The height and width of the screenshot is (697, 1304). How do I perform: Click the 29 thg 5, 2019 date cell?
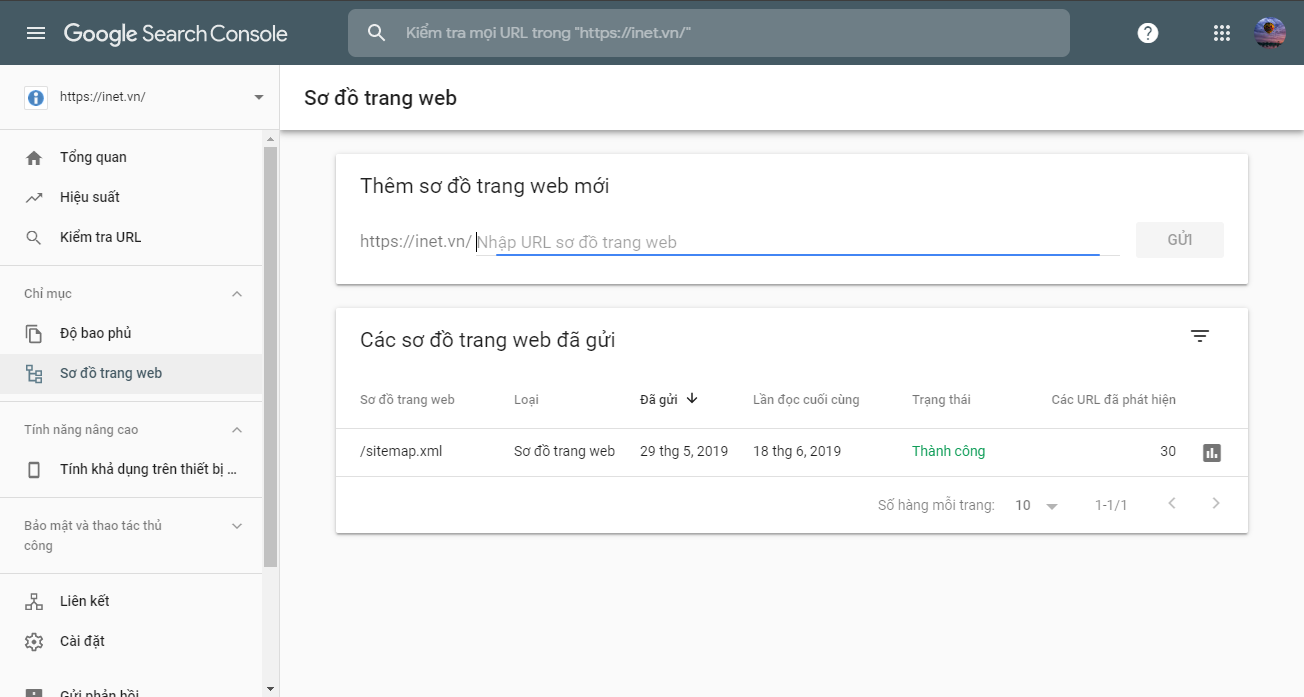tap(684, 451)
